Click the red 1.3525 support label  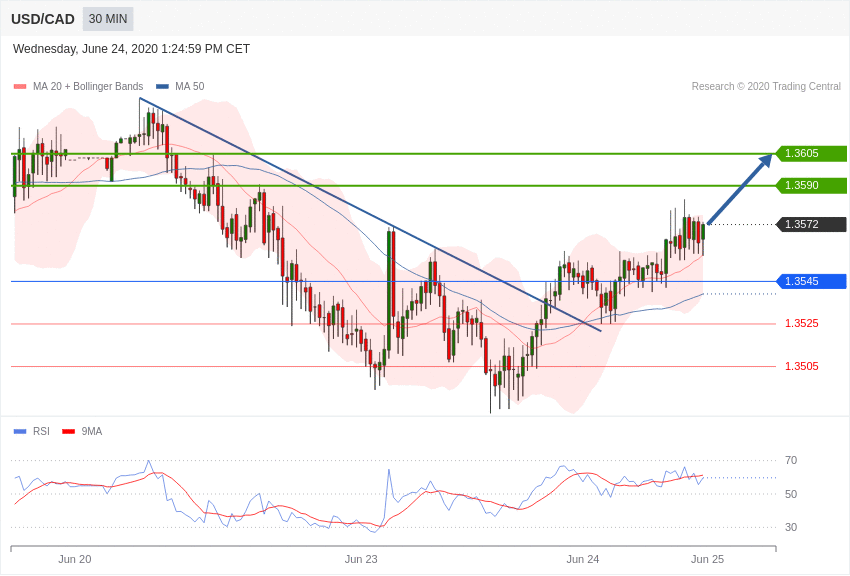(x=802, y=323)
